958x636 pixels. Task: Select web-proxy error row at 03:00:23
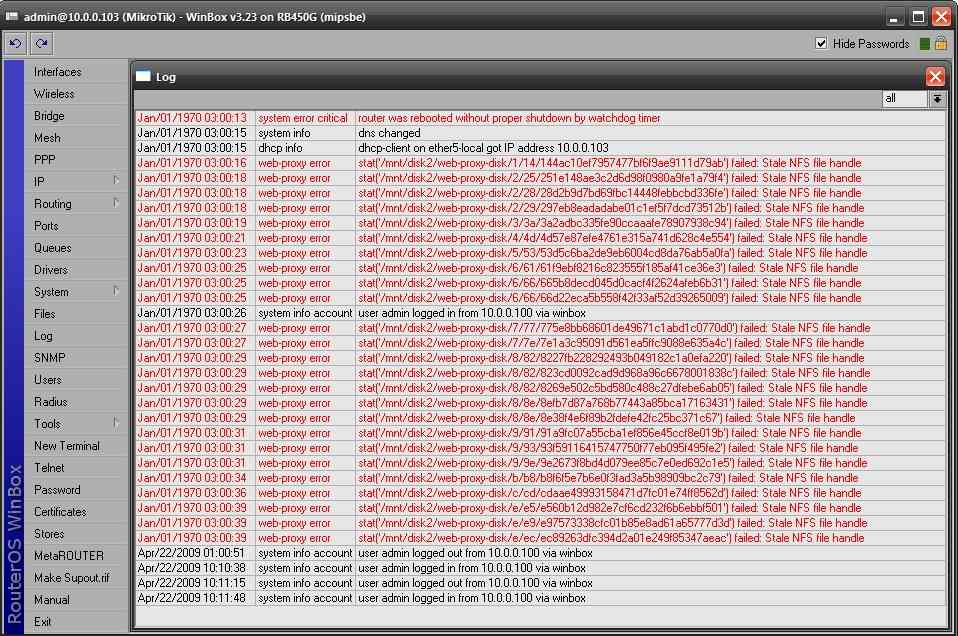pyautogui.click(x=540, y=253)
